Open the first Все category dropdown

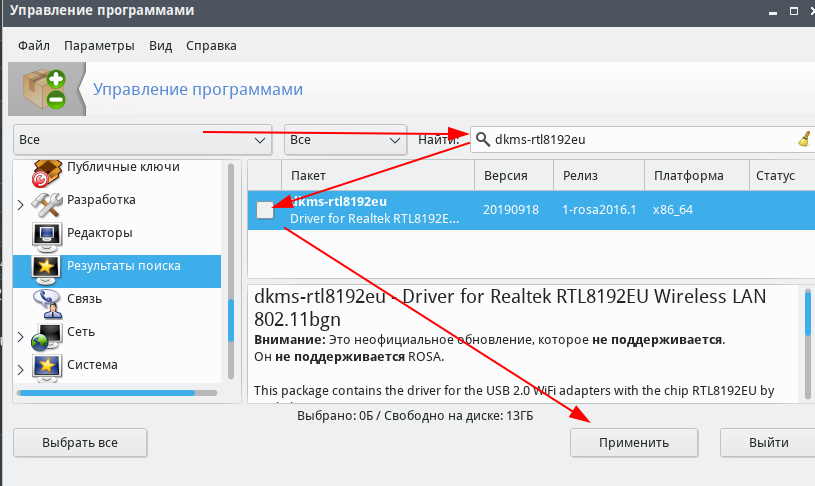[x=142, y=140]
